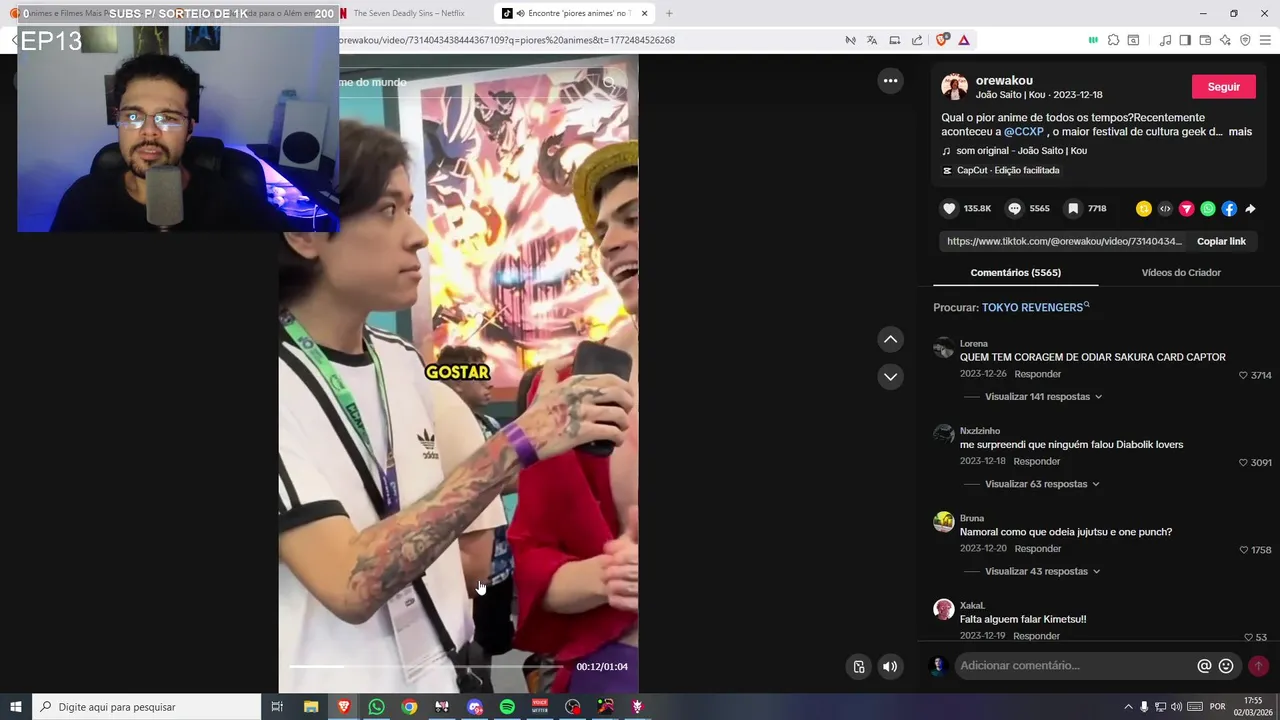Screen dimensions: 1280x720
Task: Open orewakou profile name
Action: click(1004, 80)
